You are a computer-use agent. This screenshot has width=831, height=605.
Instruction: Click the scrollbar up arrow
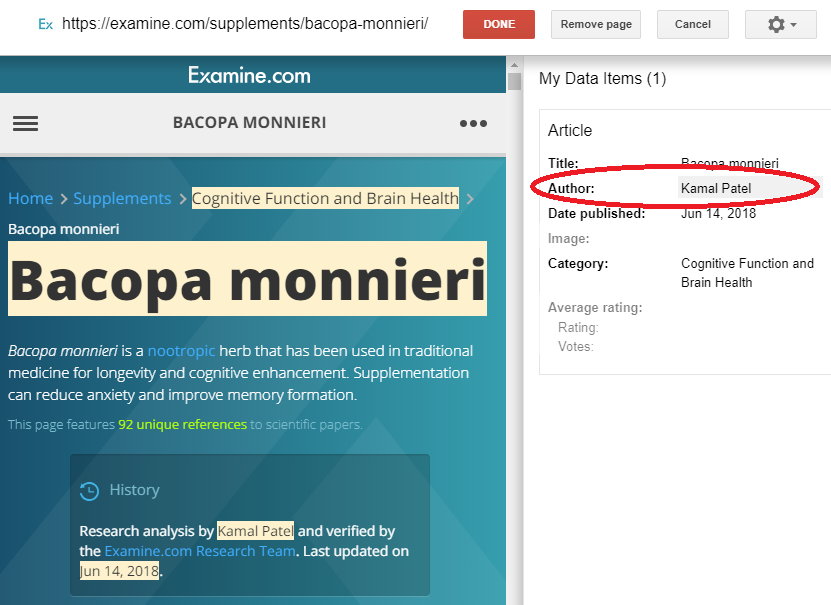tap(514, 65)
